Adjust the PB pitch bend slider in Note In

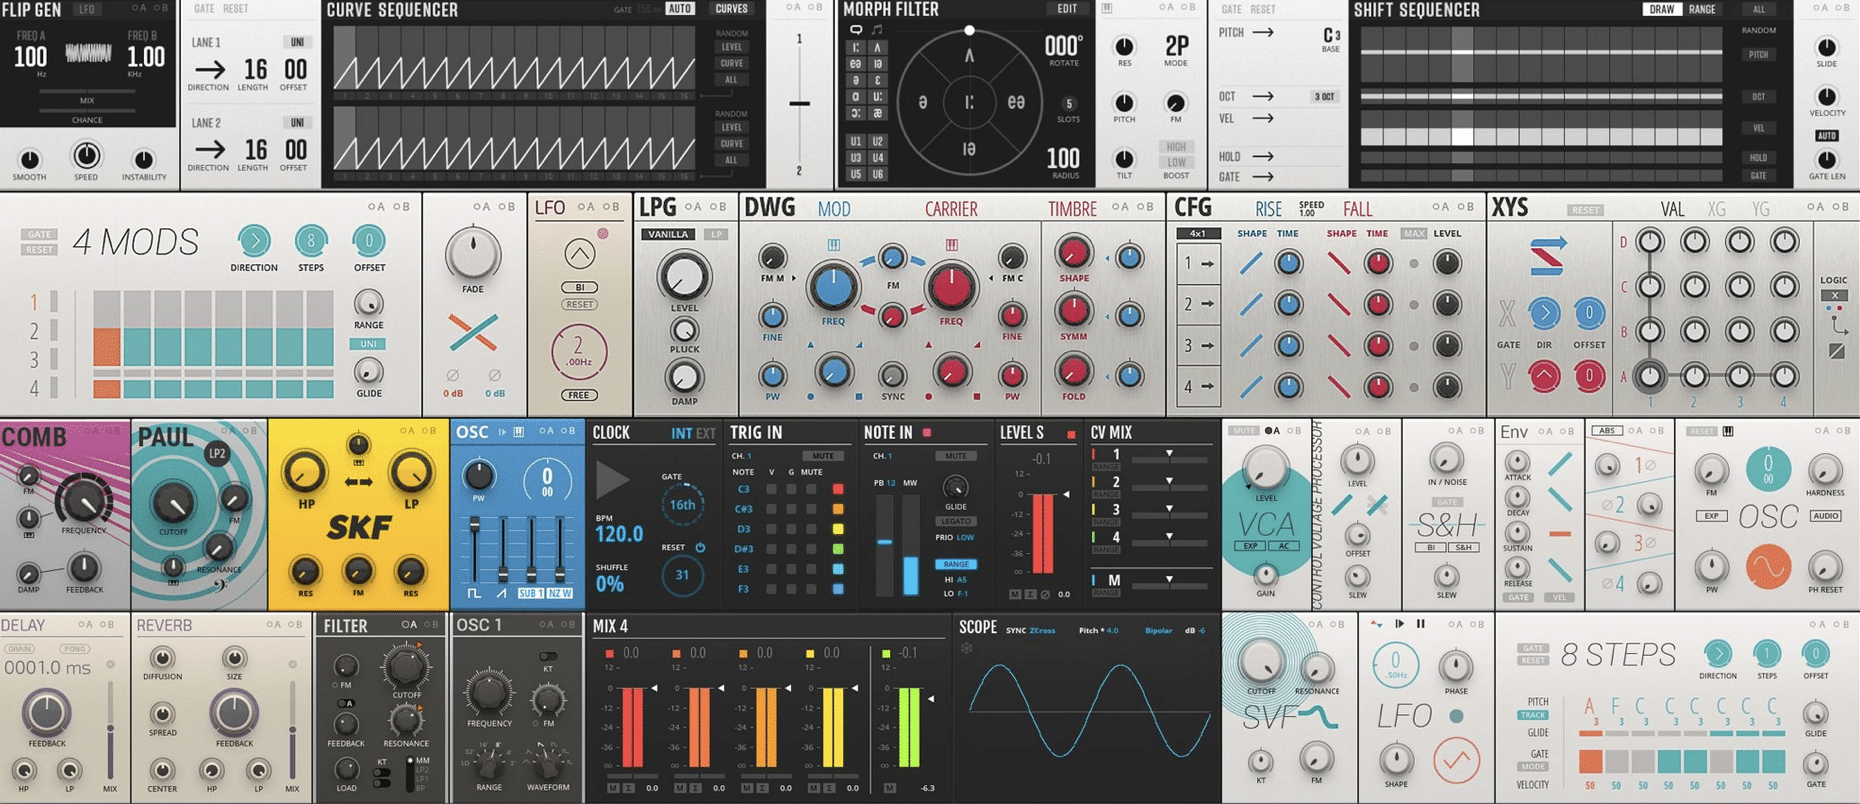(884, 545)
